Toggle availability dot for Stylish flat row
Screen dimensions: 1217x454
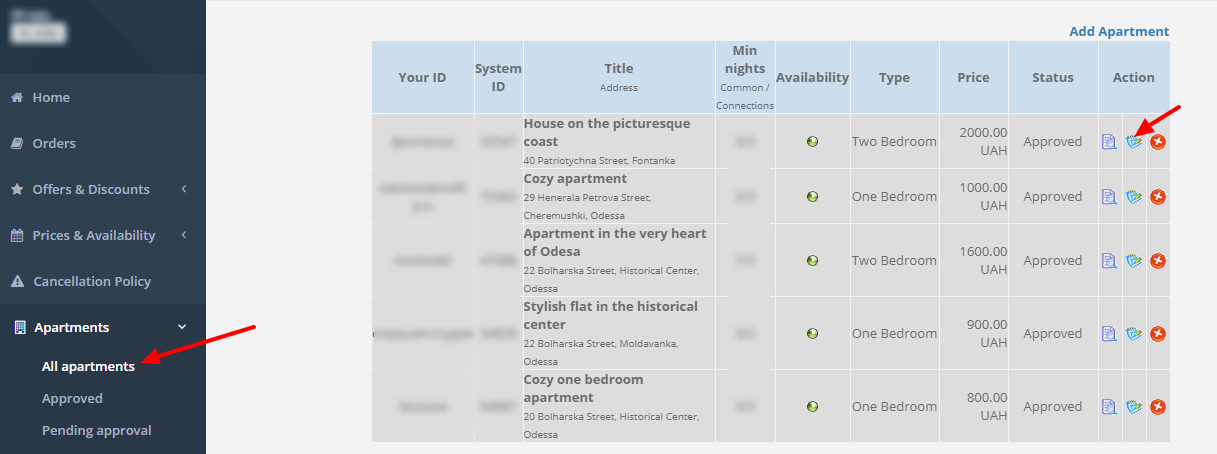812,334
